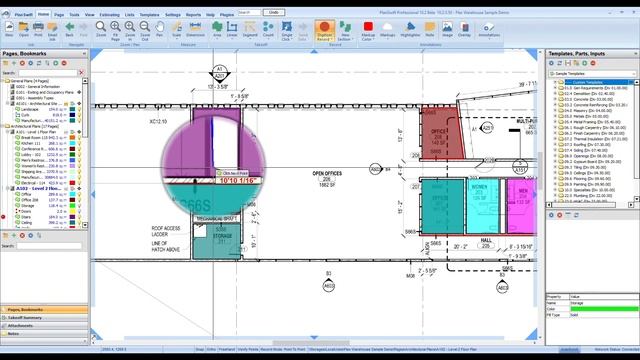
Task: Click the Undo button
Action: click(274, 12)
